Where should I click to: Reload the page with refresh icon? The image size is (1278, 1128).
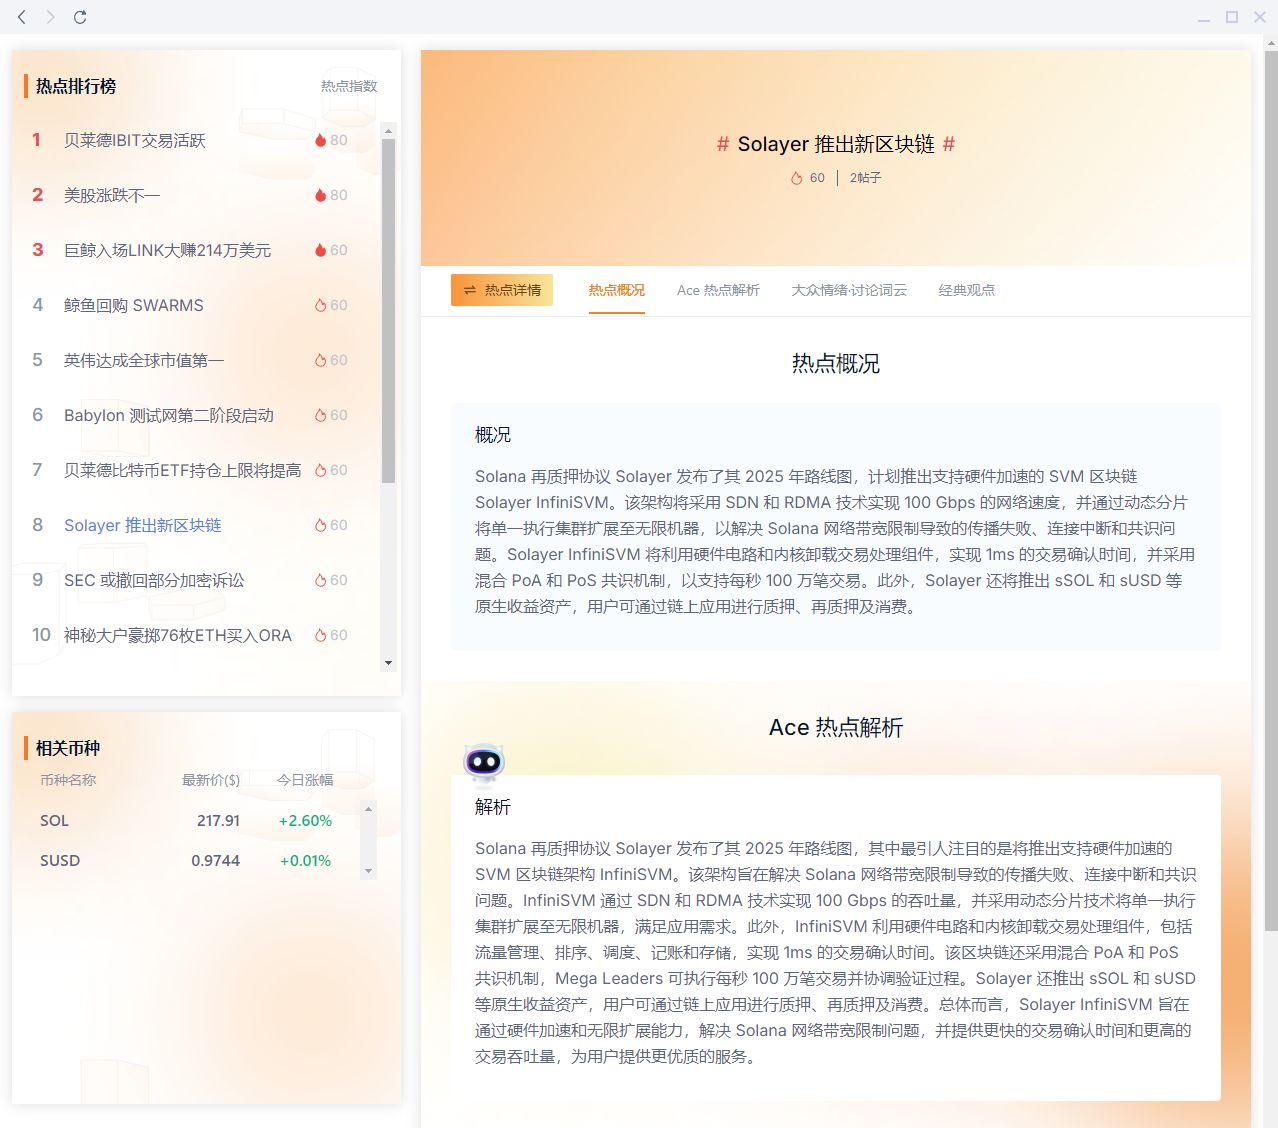coord(80,17)
